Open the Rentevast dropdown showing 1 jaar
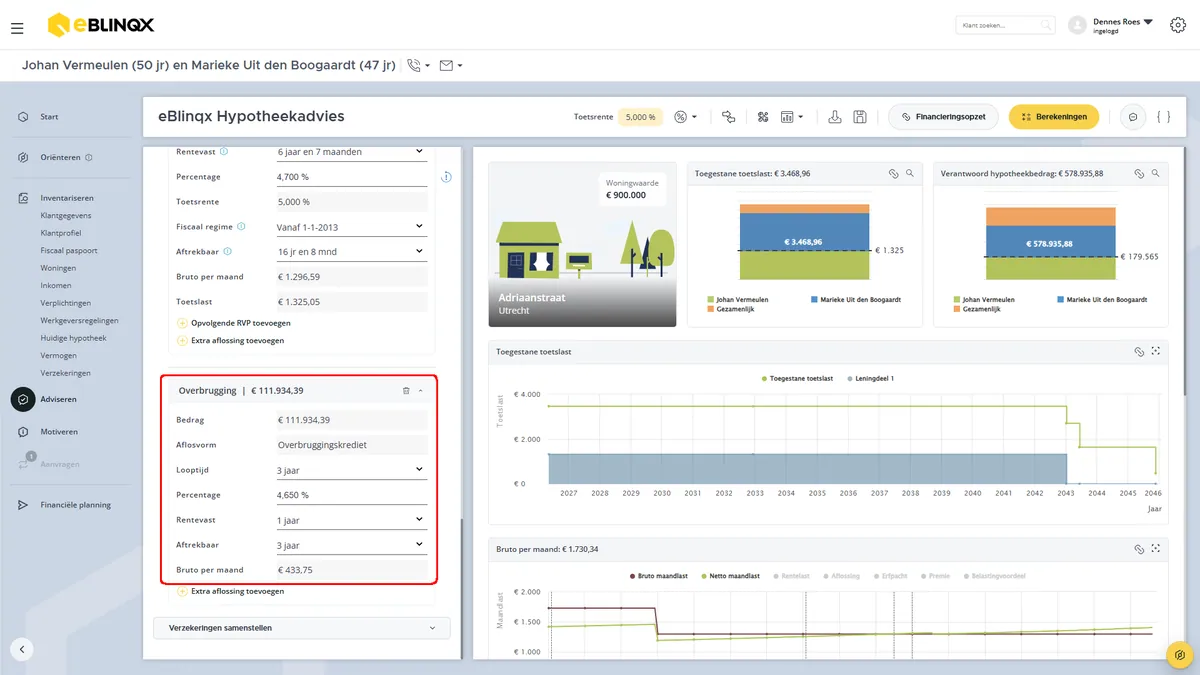The height and width of the screenshot is (675, 1200). [x=351, y=520]
